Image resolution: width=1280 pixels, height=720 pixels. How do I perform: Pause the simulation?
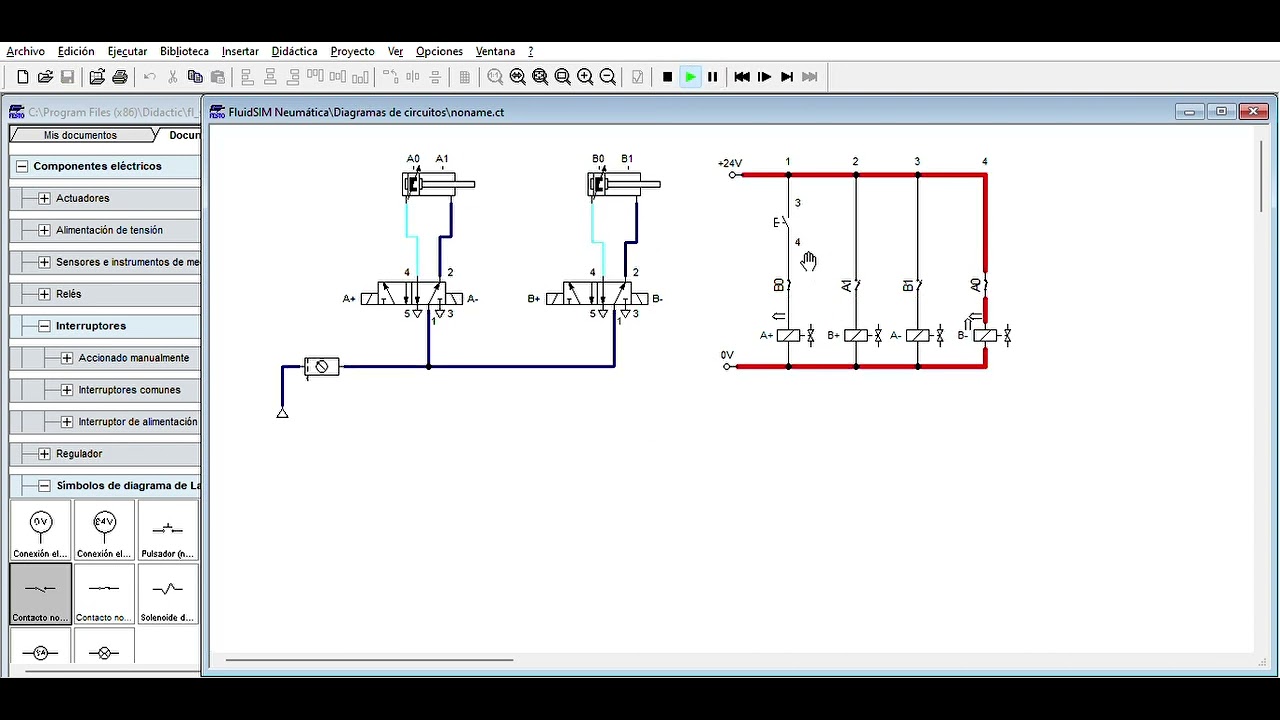pyautogui.click(x=712, y=77)
